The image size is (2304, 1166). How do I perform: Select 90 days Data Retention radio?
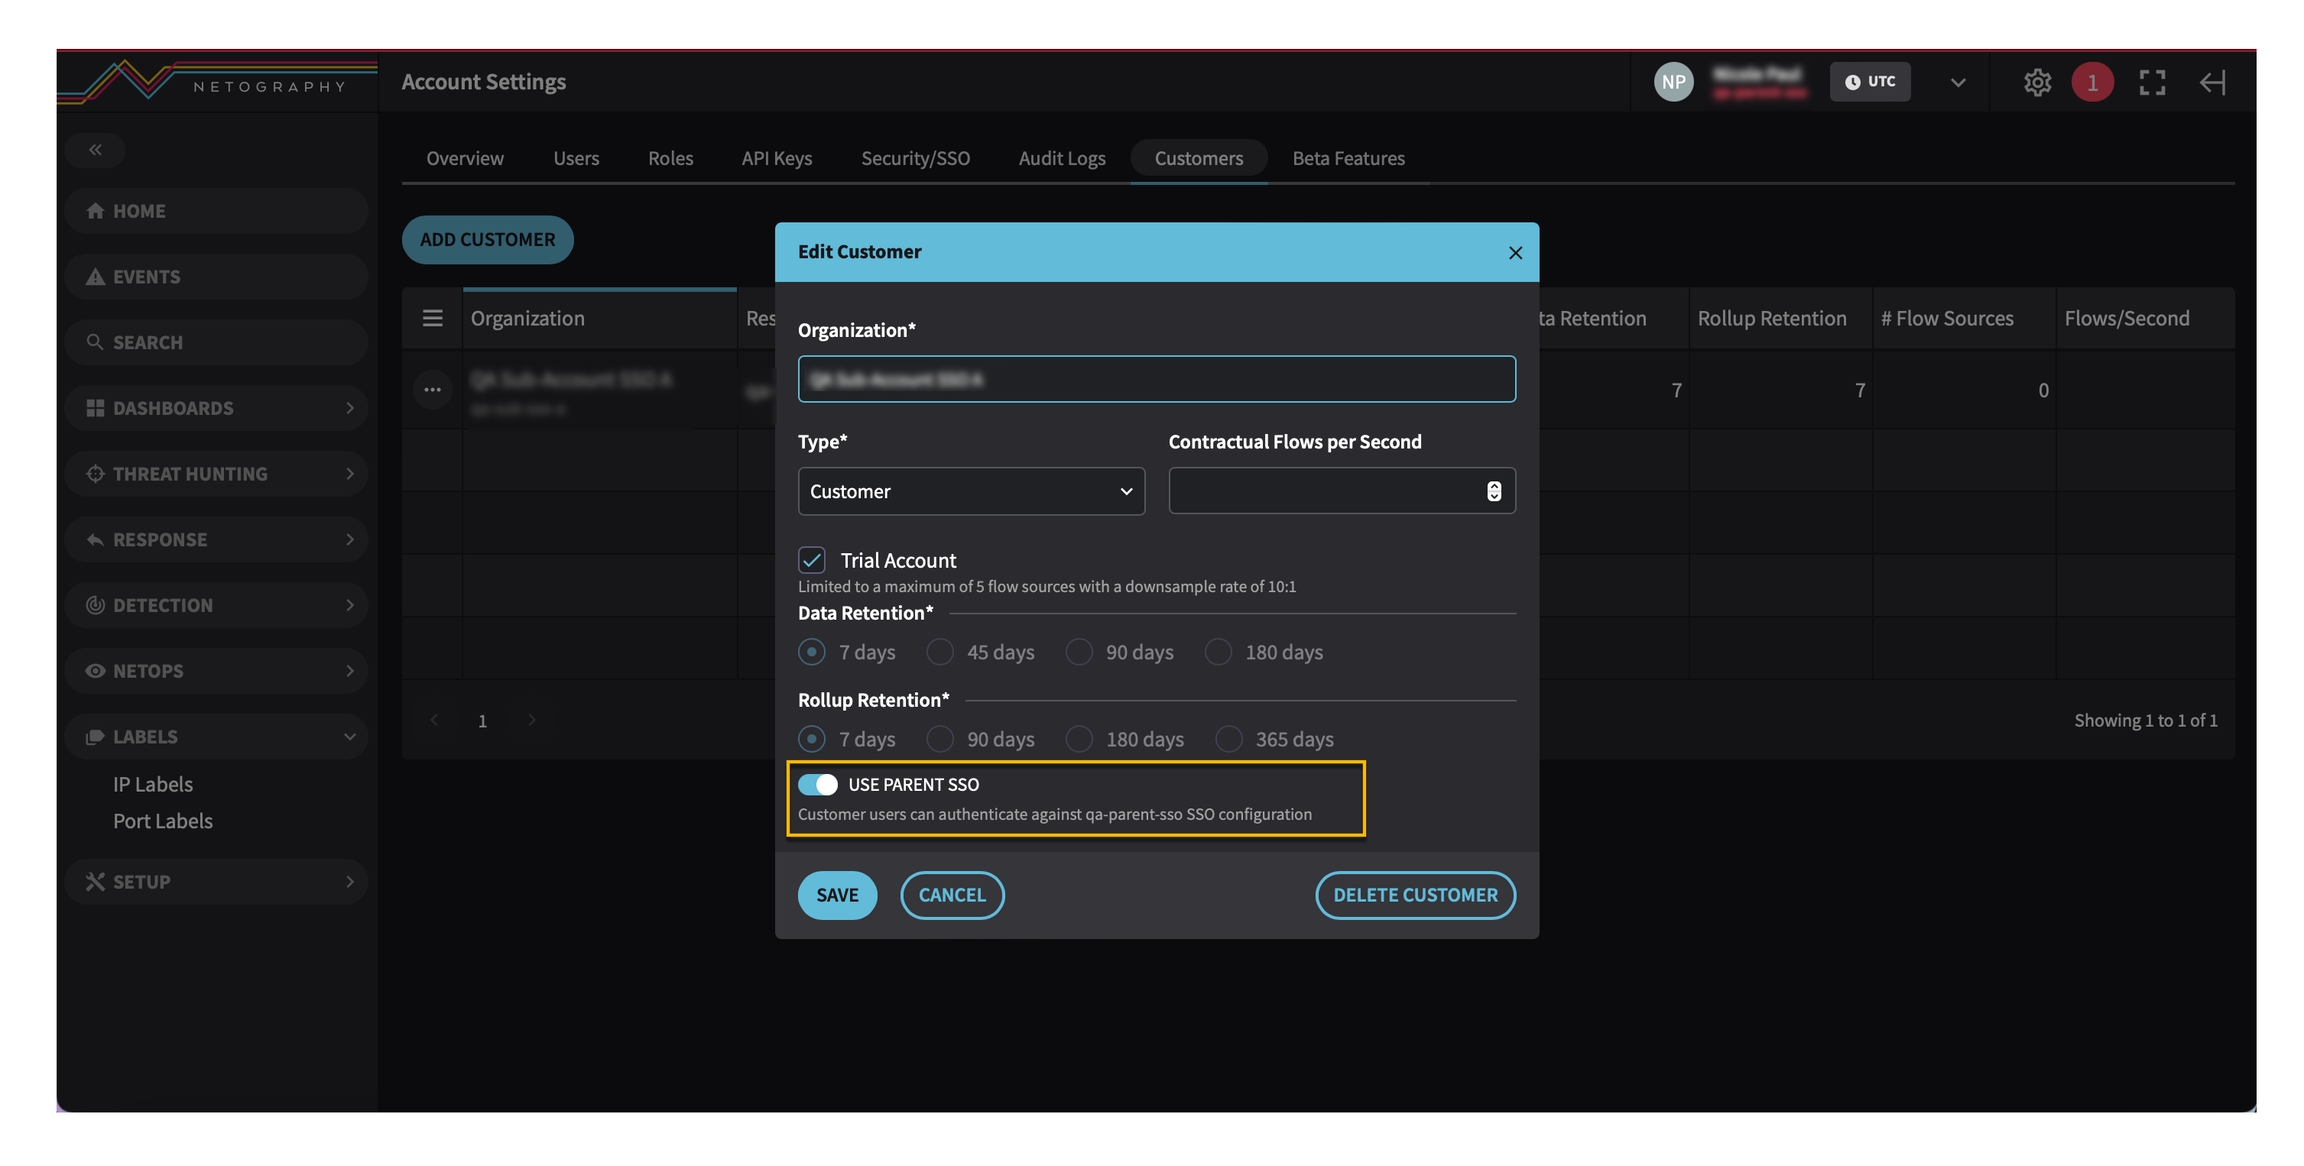click(x=1079, y=652)
